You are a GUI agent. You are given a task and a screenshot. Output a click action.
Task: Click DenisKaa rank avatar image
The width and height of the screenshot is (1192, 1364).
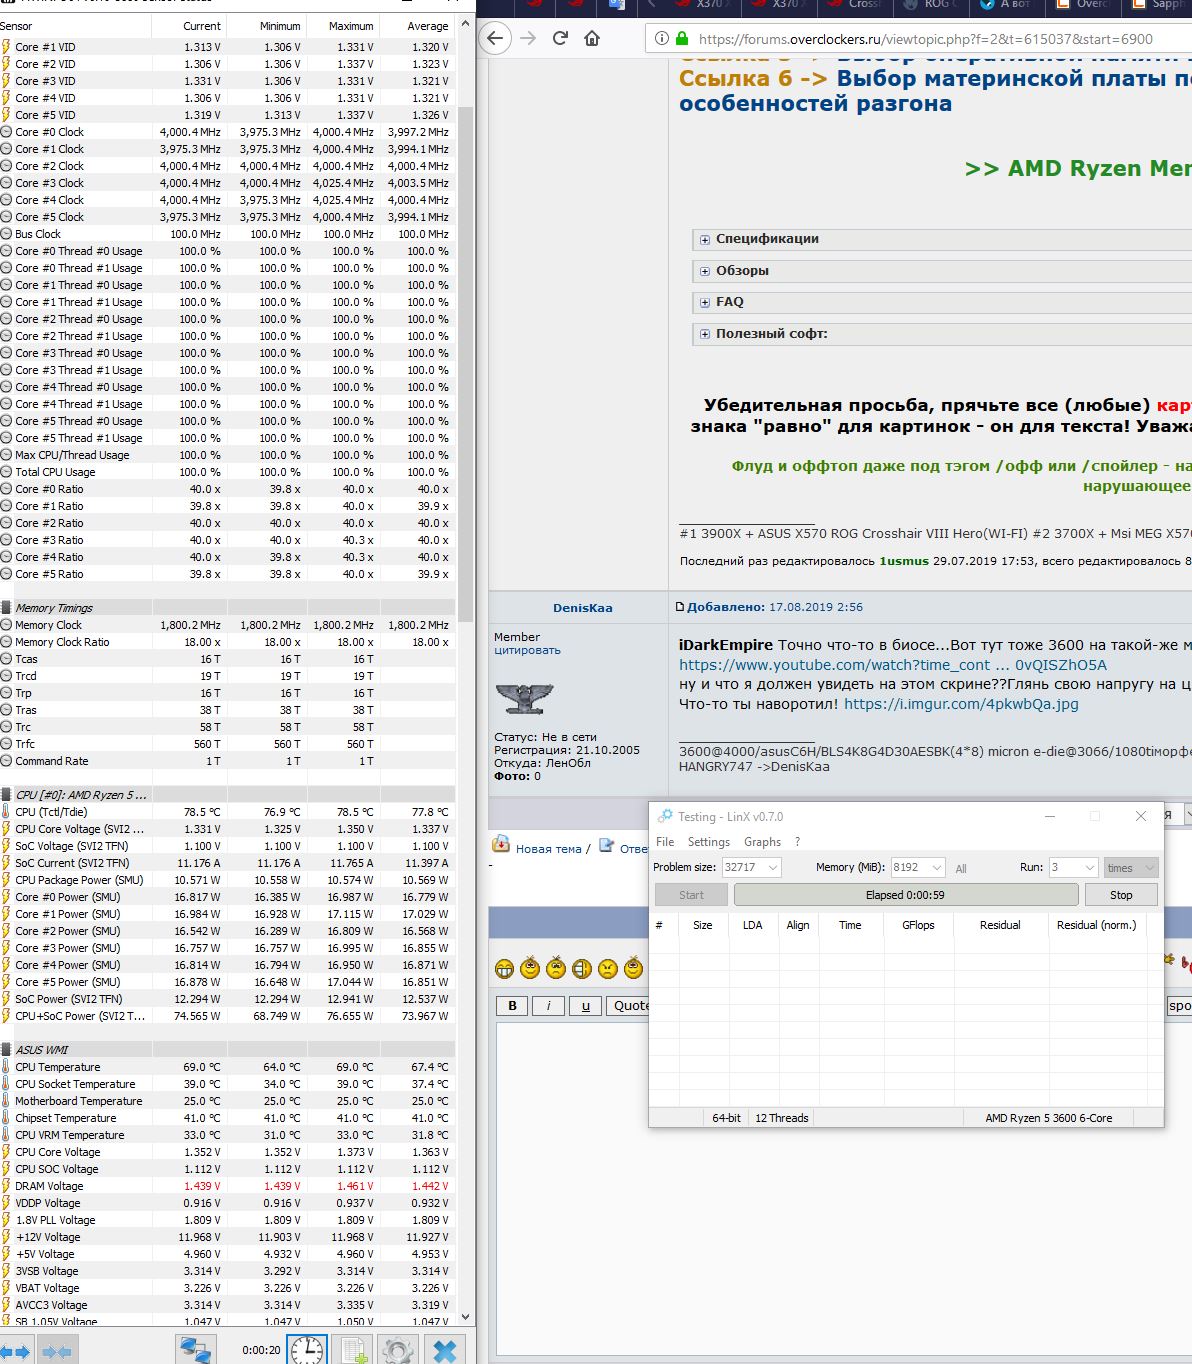[524, 697]
